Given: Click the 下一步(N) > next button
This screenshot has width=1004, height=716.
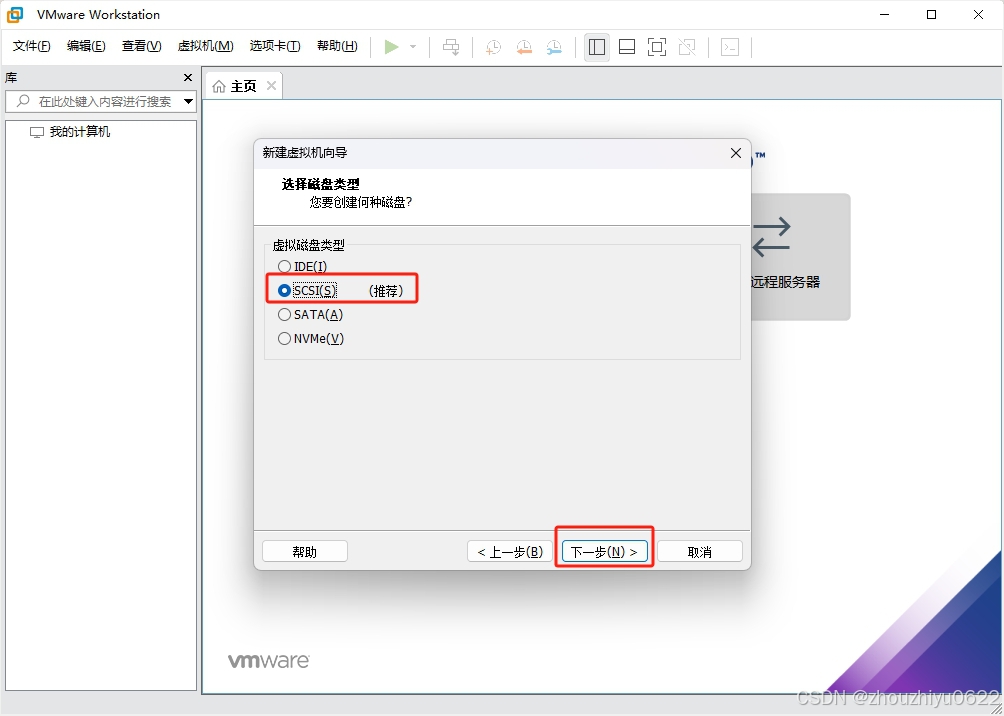Looking at the screenshot, I should pyautogui.click(x=604, y=551).
